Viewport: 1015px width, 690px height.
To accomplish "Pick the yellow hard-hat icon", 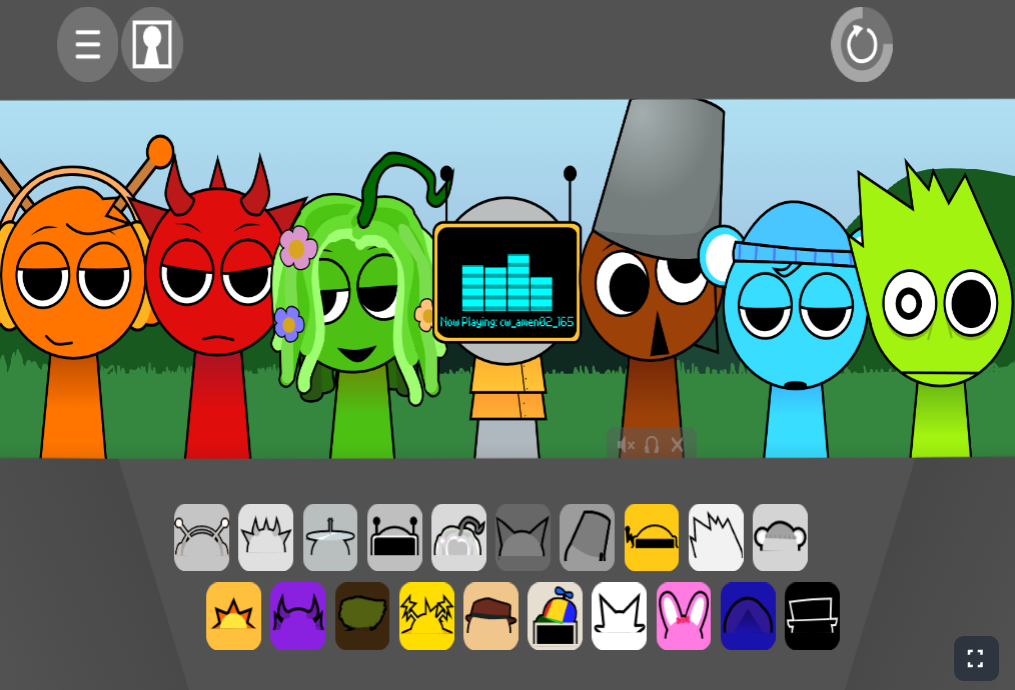I will pyautogui.click(x=652, y=537).
